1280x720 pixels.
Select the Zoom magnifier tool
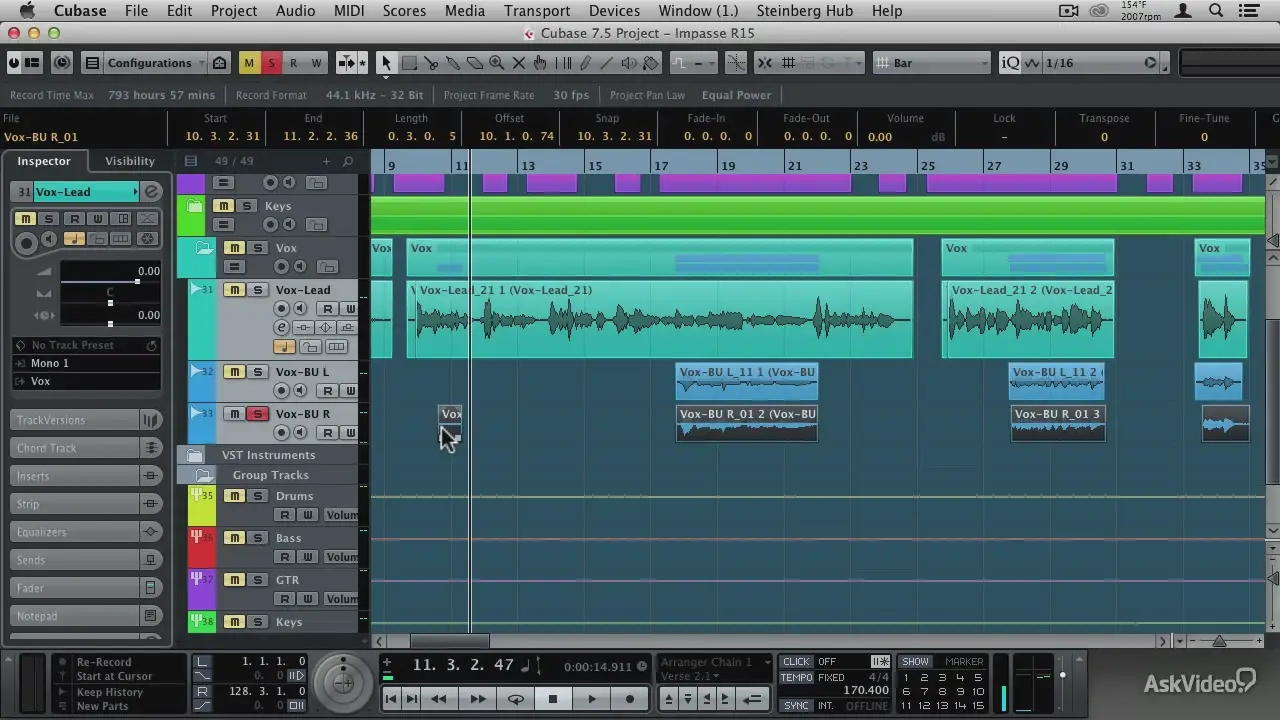click(497, 63)
